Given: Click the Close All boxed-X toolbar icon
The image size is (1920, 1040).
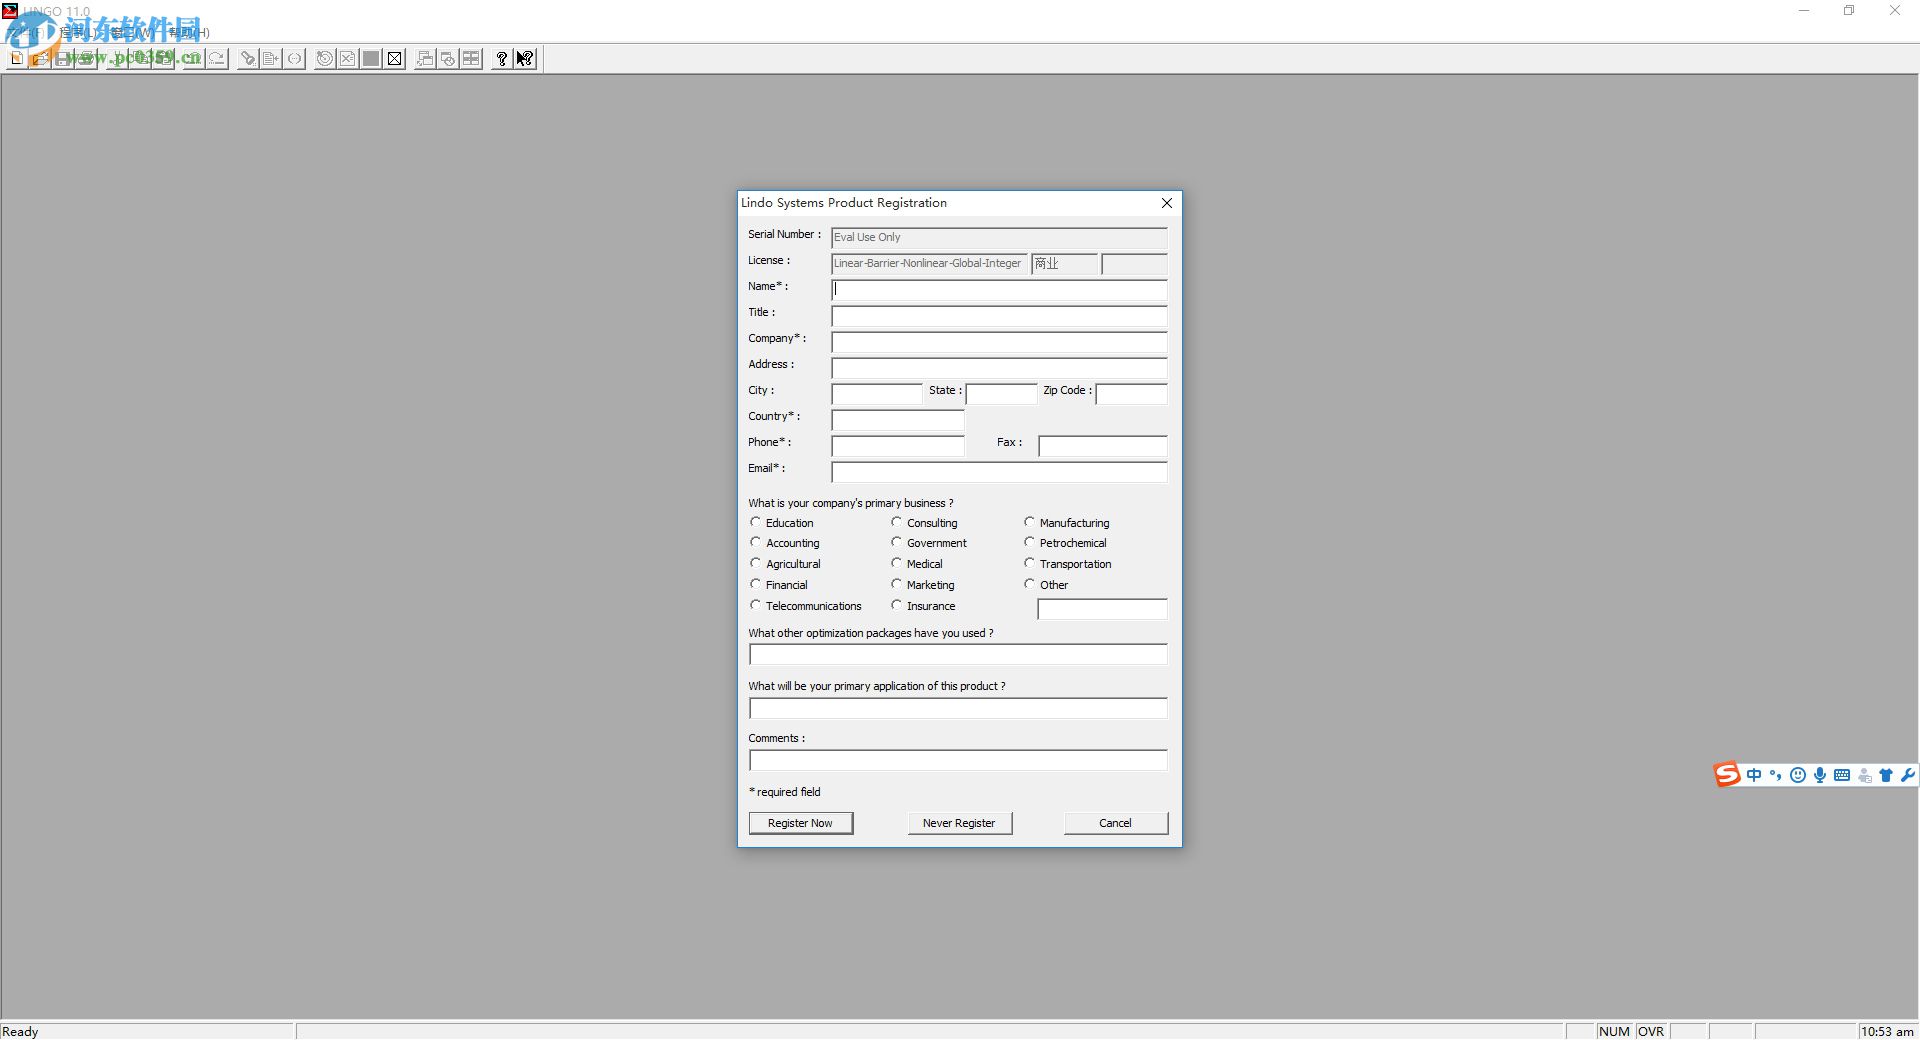Looking at the screenshot, I should pyautogui.click(x=395, y=59).
